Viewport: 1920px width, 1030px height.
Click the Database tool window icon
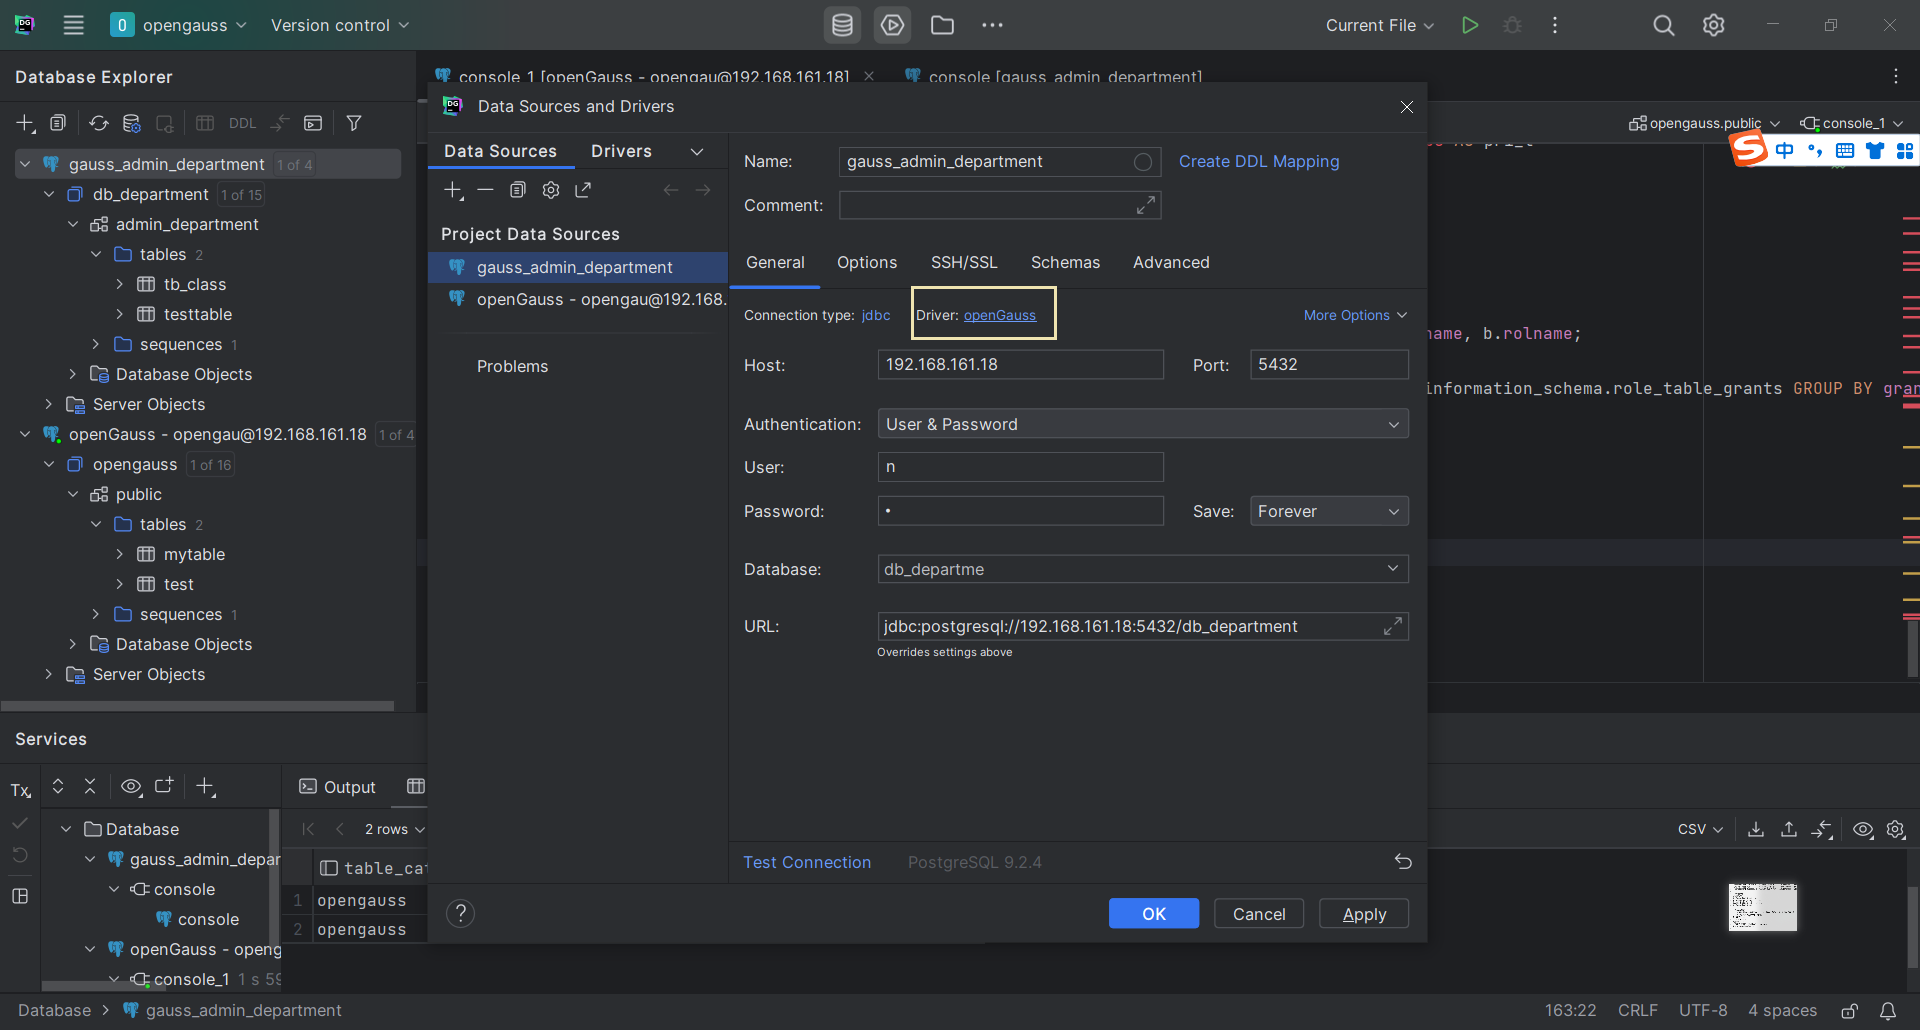click(842, 25)
